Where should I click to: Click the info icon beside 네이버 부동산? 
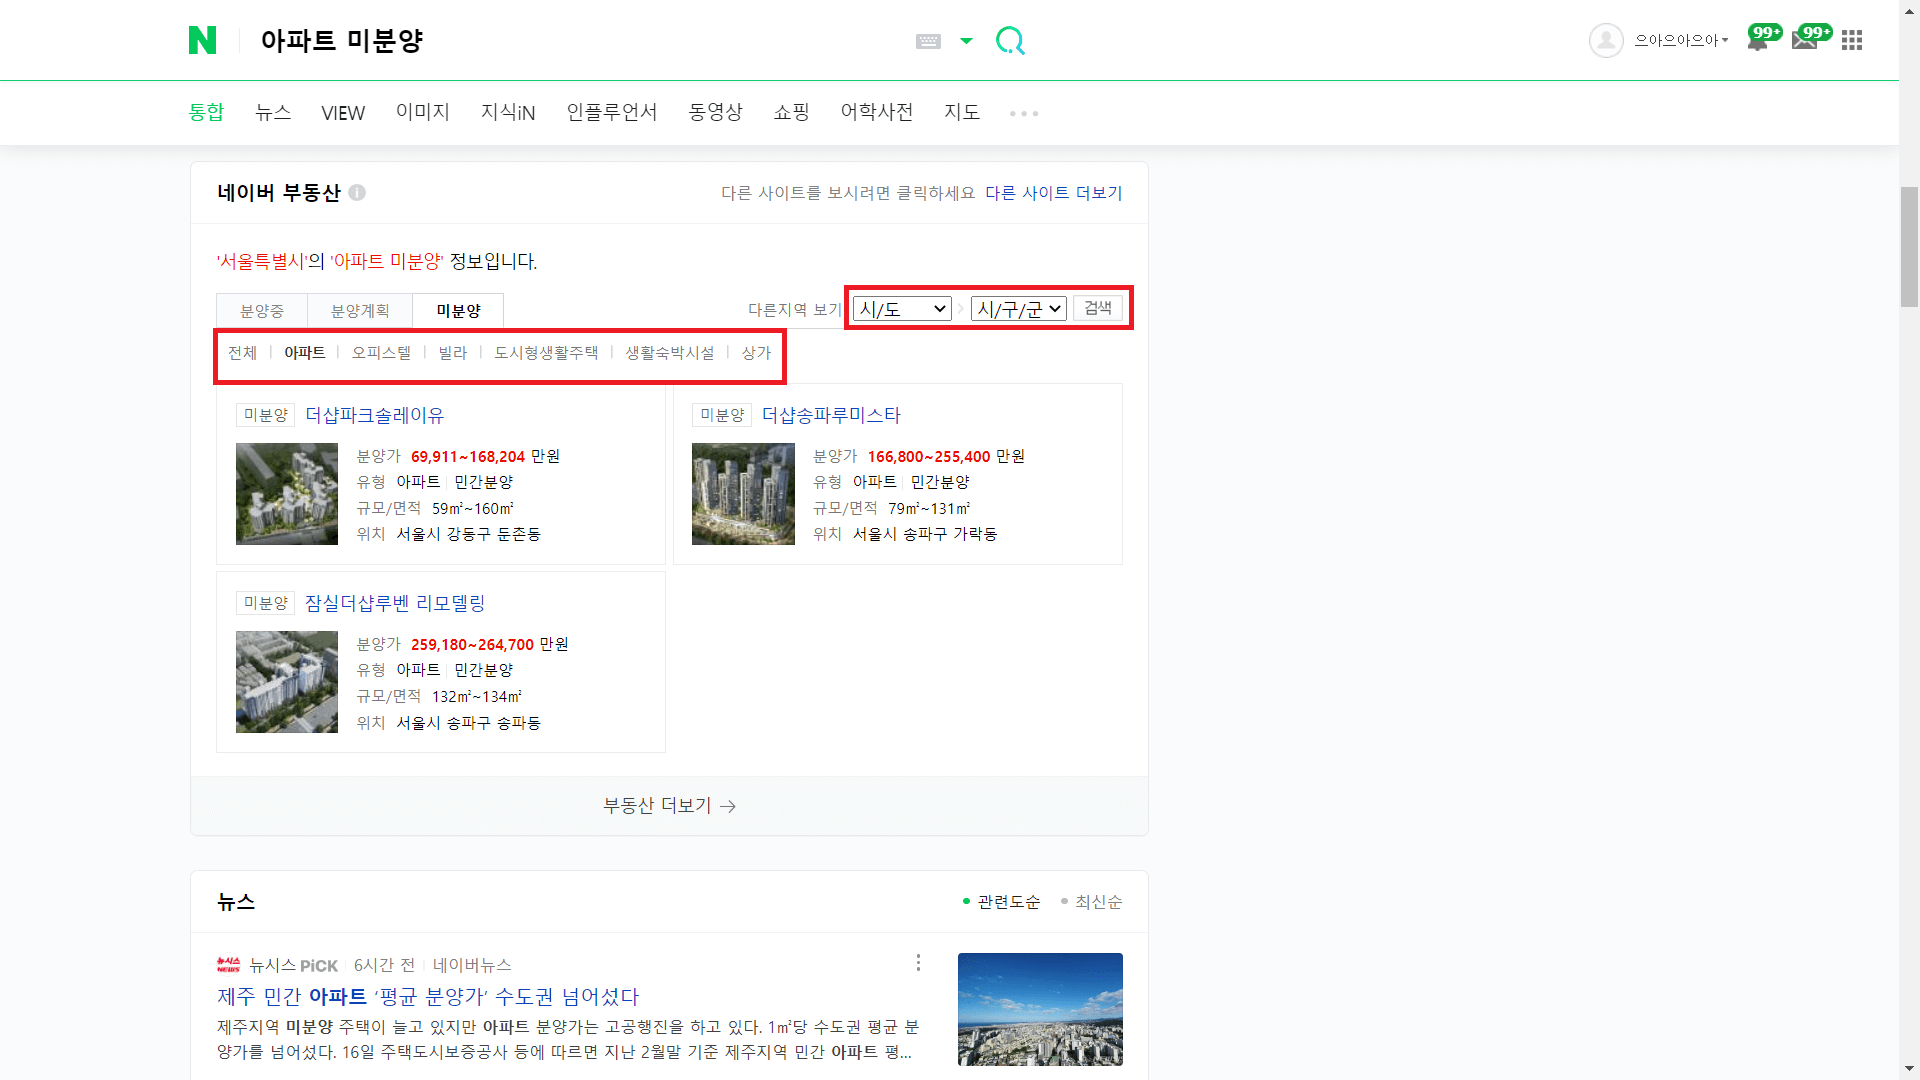(357, 192)
